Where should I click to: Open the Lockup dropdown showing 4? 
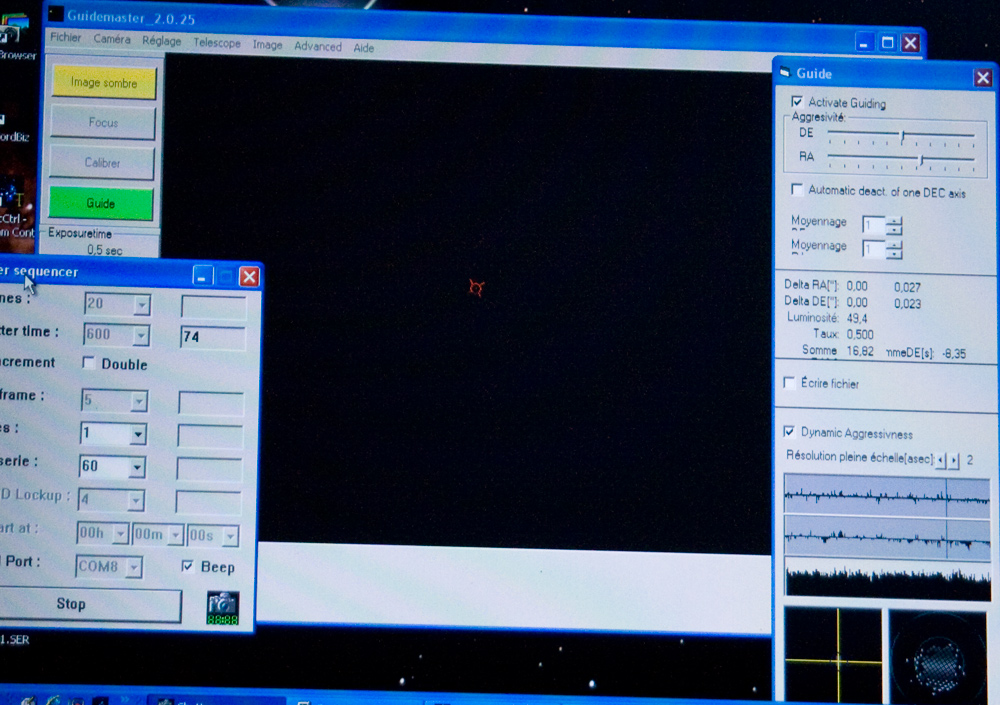click(136, 501)
